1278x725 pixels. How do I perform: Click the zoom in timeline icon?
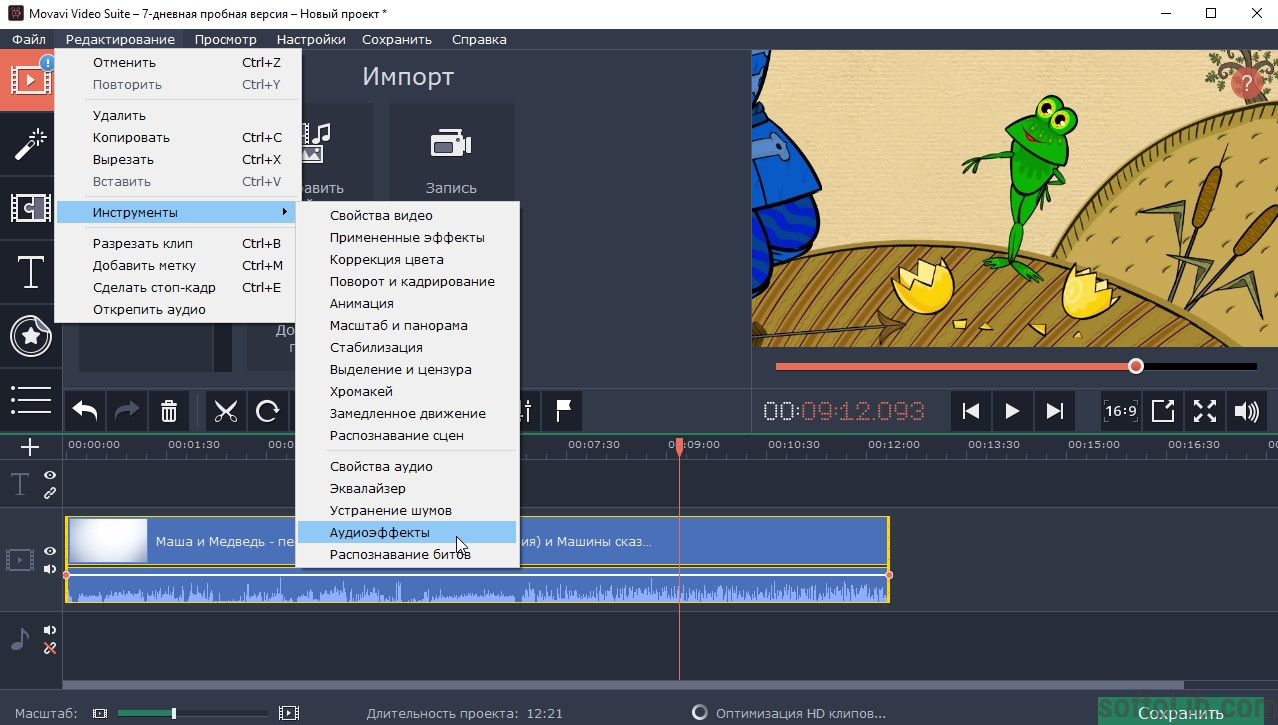[x=289, y=713]
